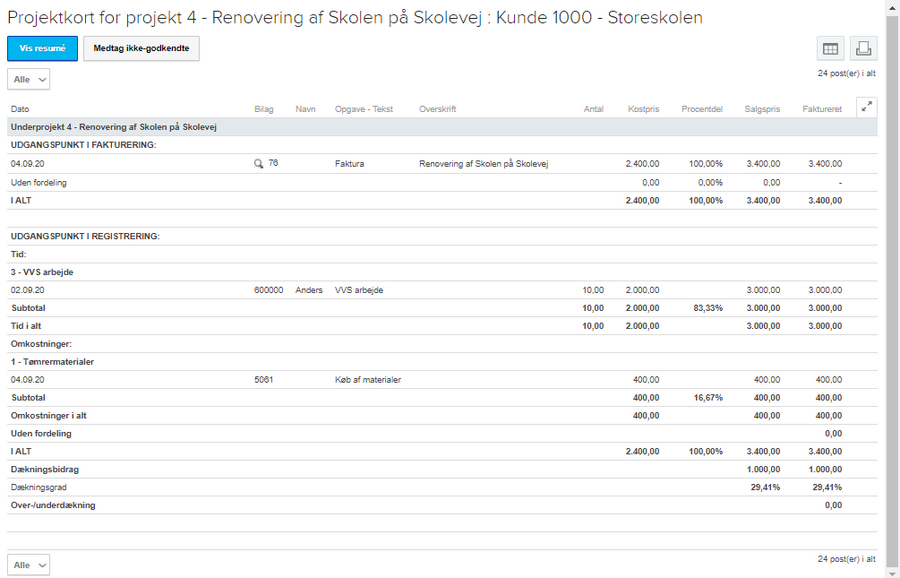
Task: Expand table with the fullscreen arrows icon
Action: [866, 108]
